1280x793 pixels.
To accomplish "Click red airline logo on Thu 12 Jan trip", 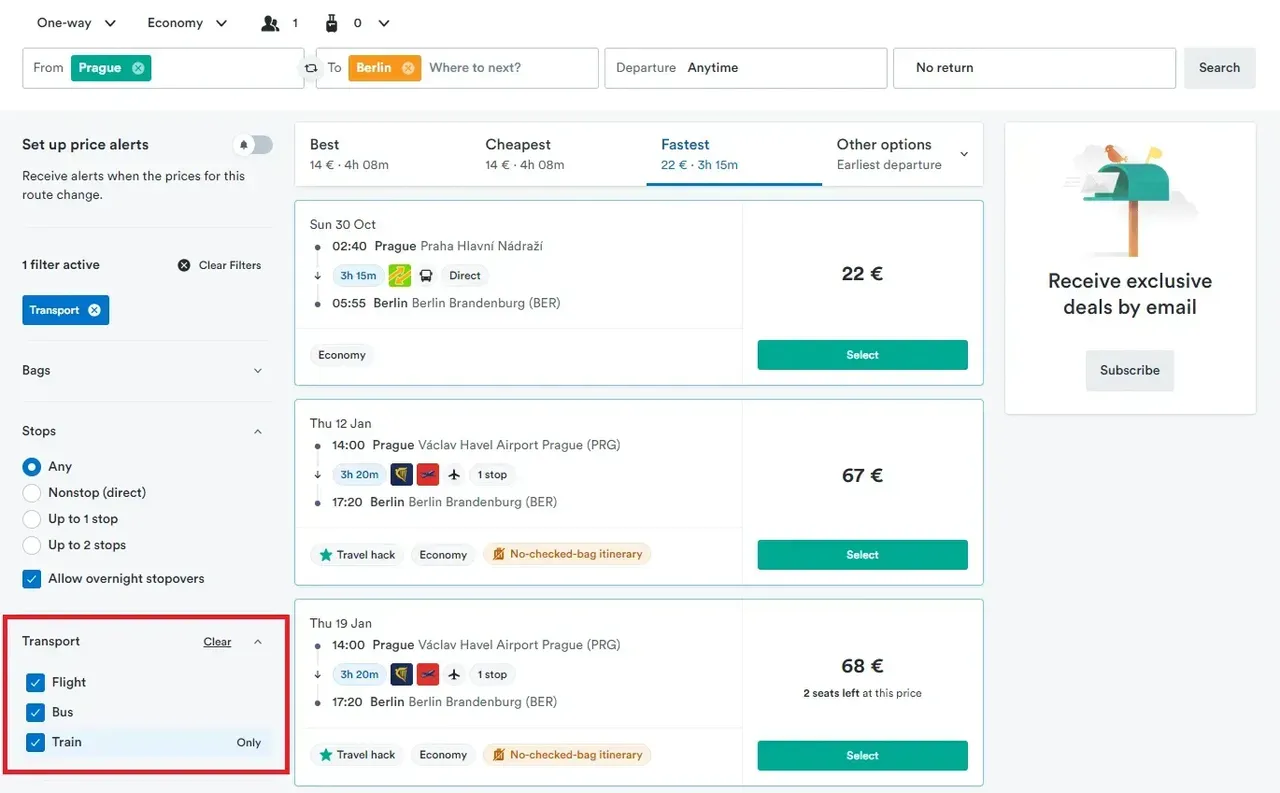I will (428, 475).
